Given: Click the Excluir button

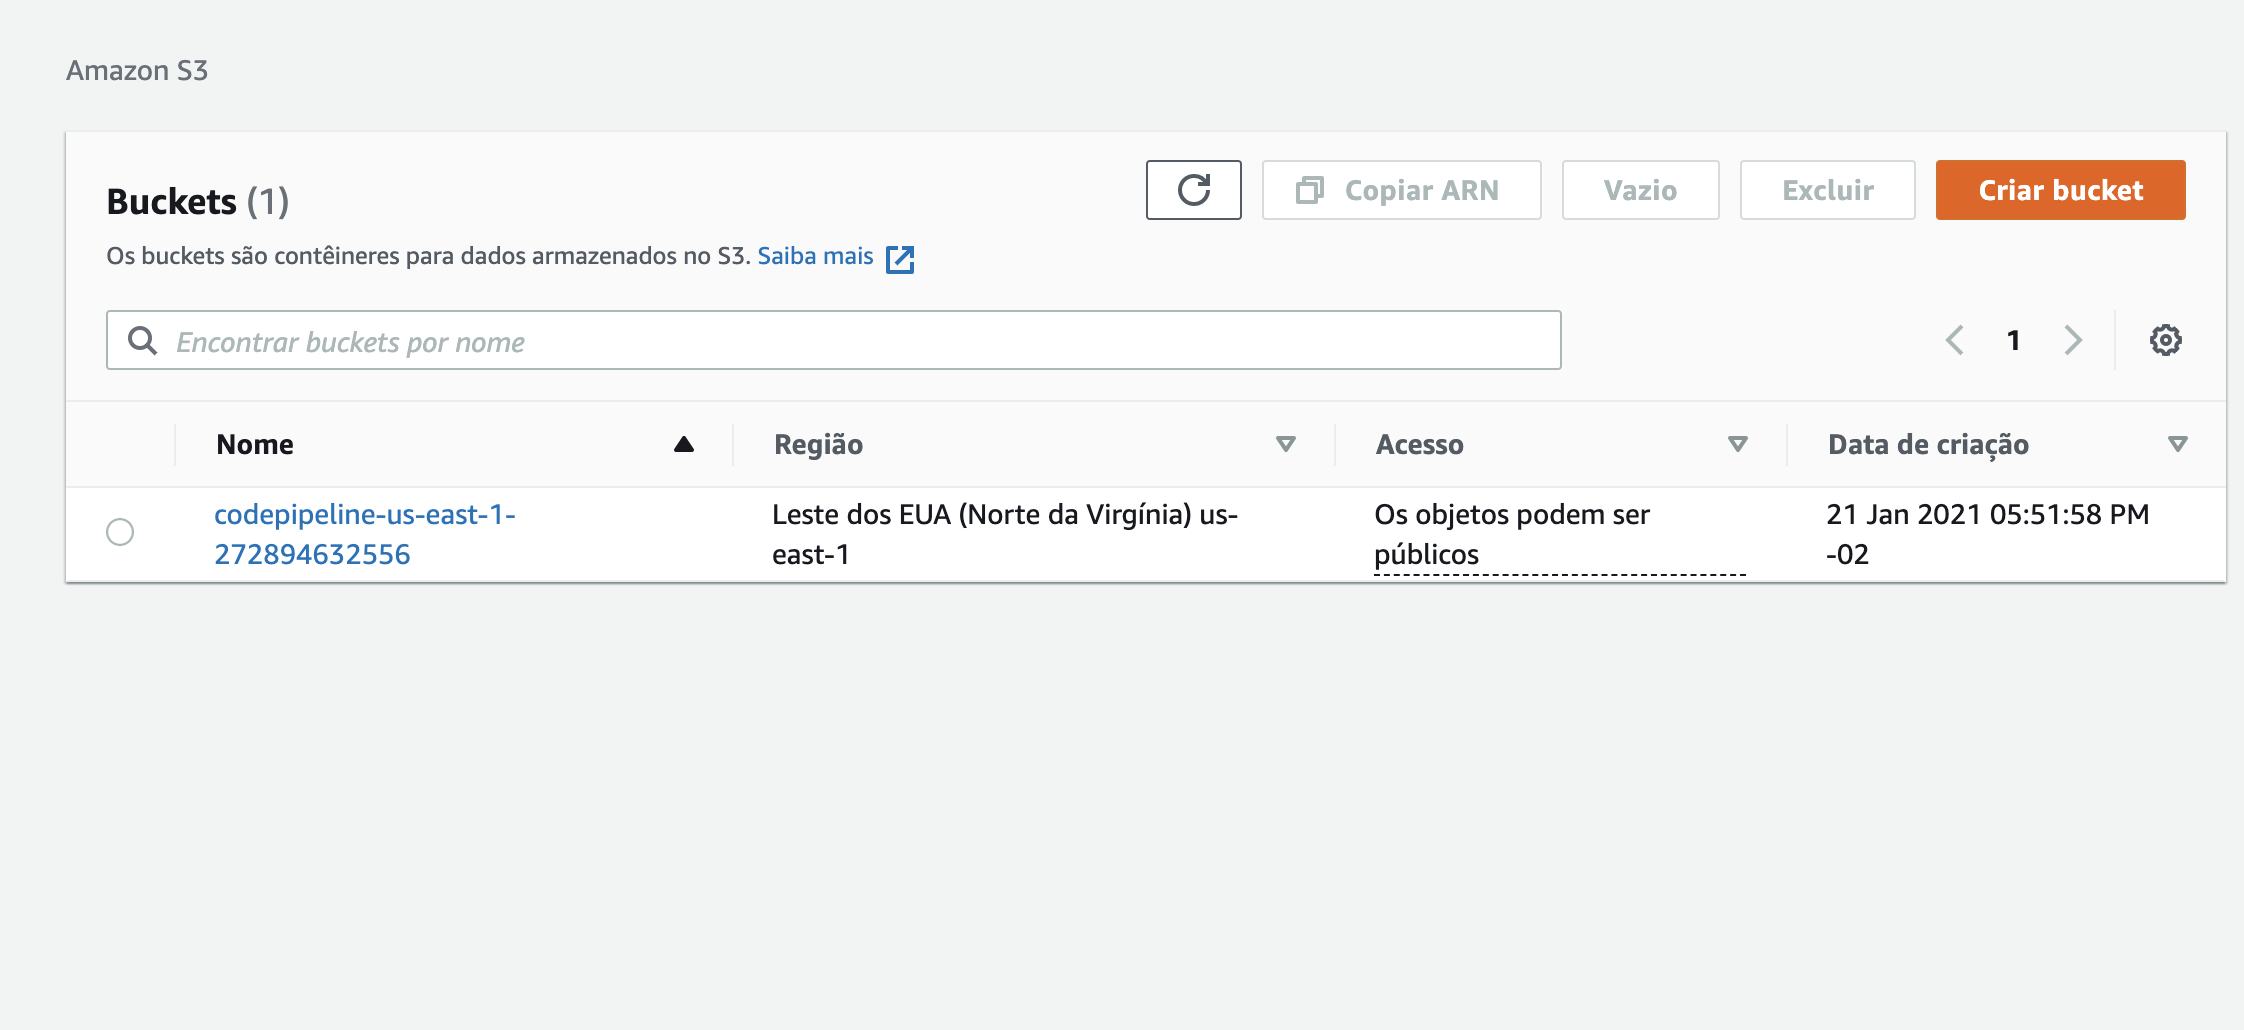Looking at the screenshot, I should [1827, 190].
